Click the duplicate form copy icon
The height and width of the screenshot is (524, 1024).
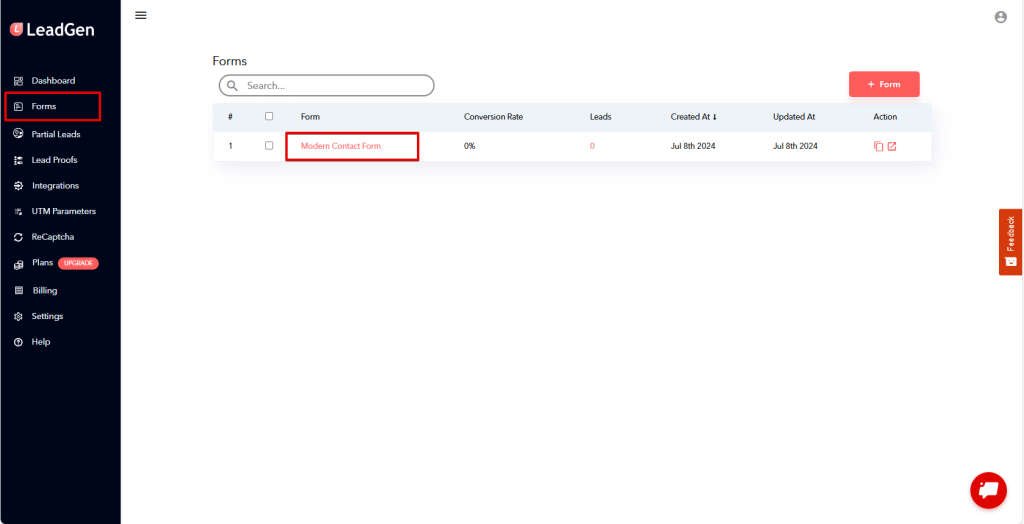(x=878, y=146)
